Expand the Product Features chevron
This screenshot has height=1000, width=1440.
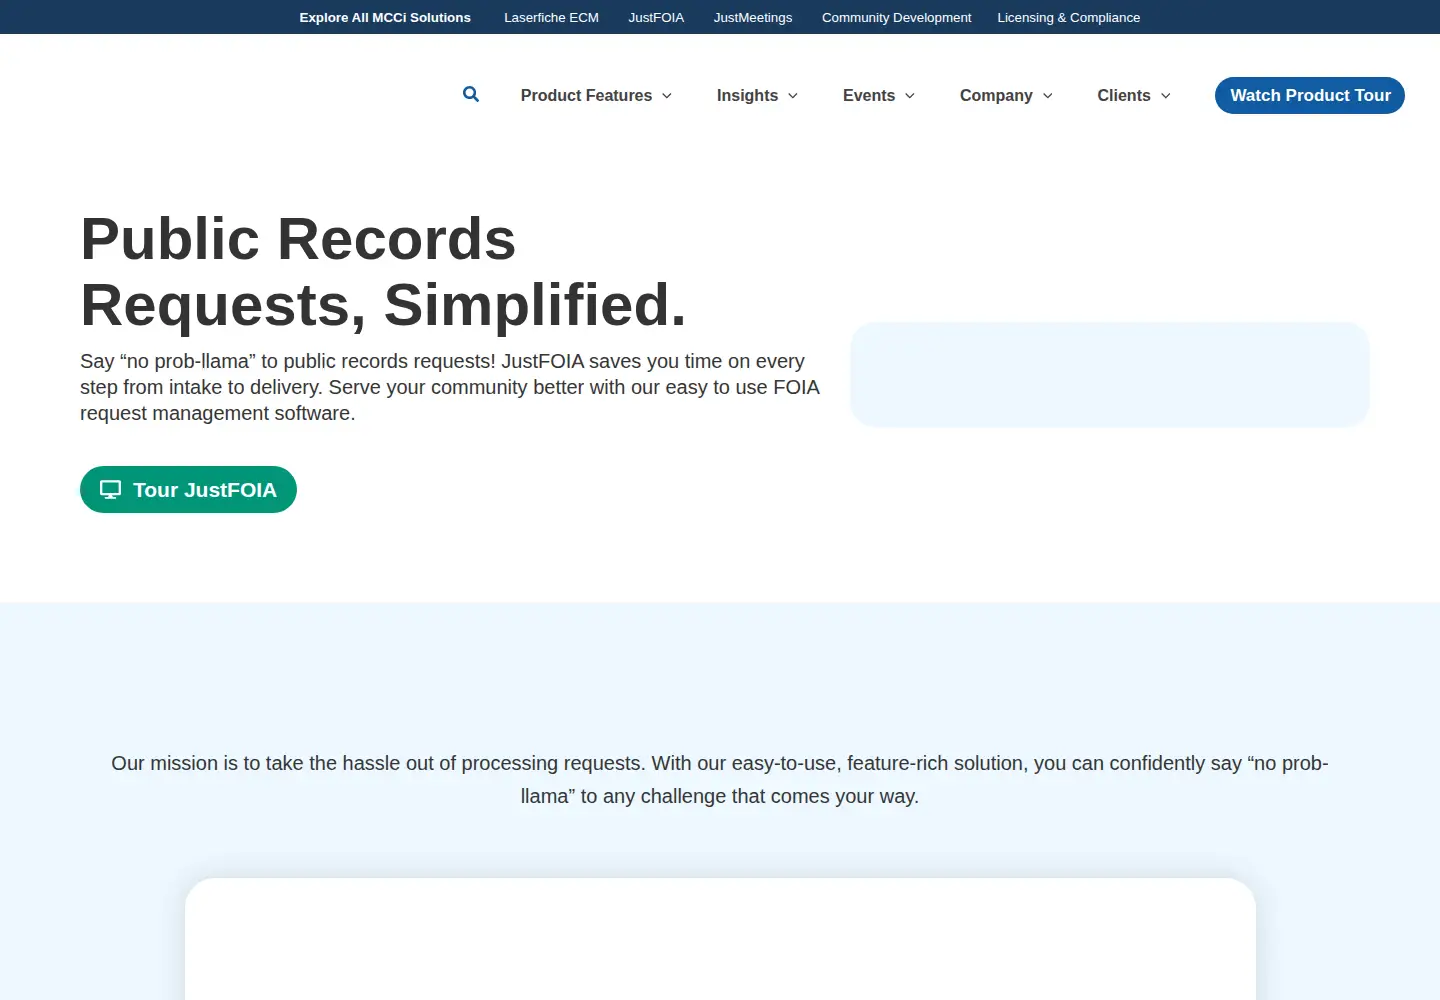click(667, 96)
